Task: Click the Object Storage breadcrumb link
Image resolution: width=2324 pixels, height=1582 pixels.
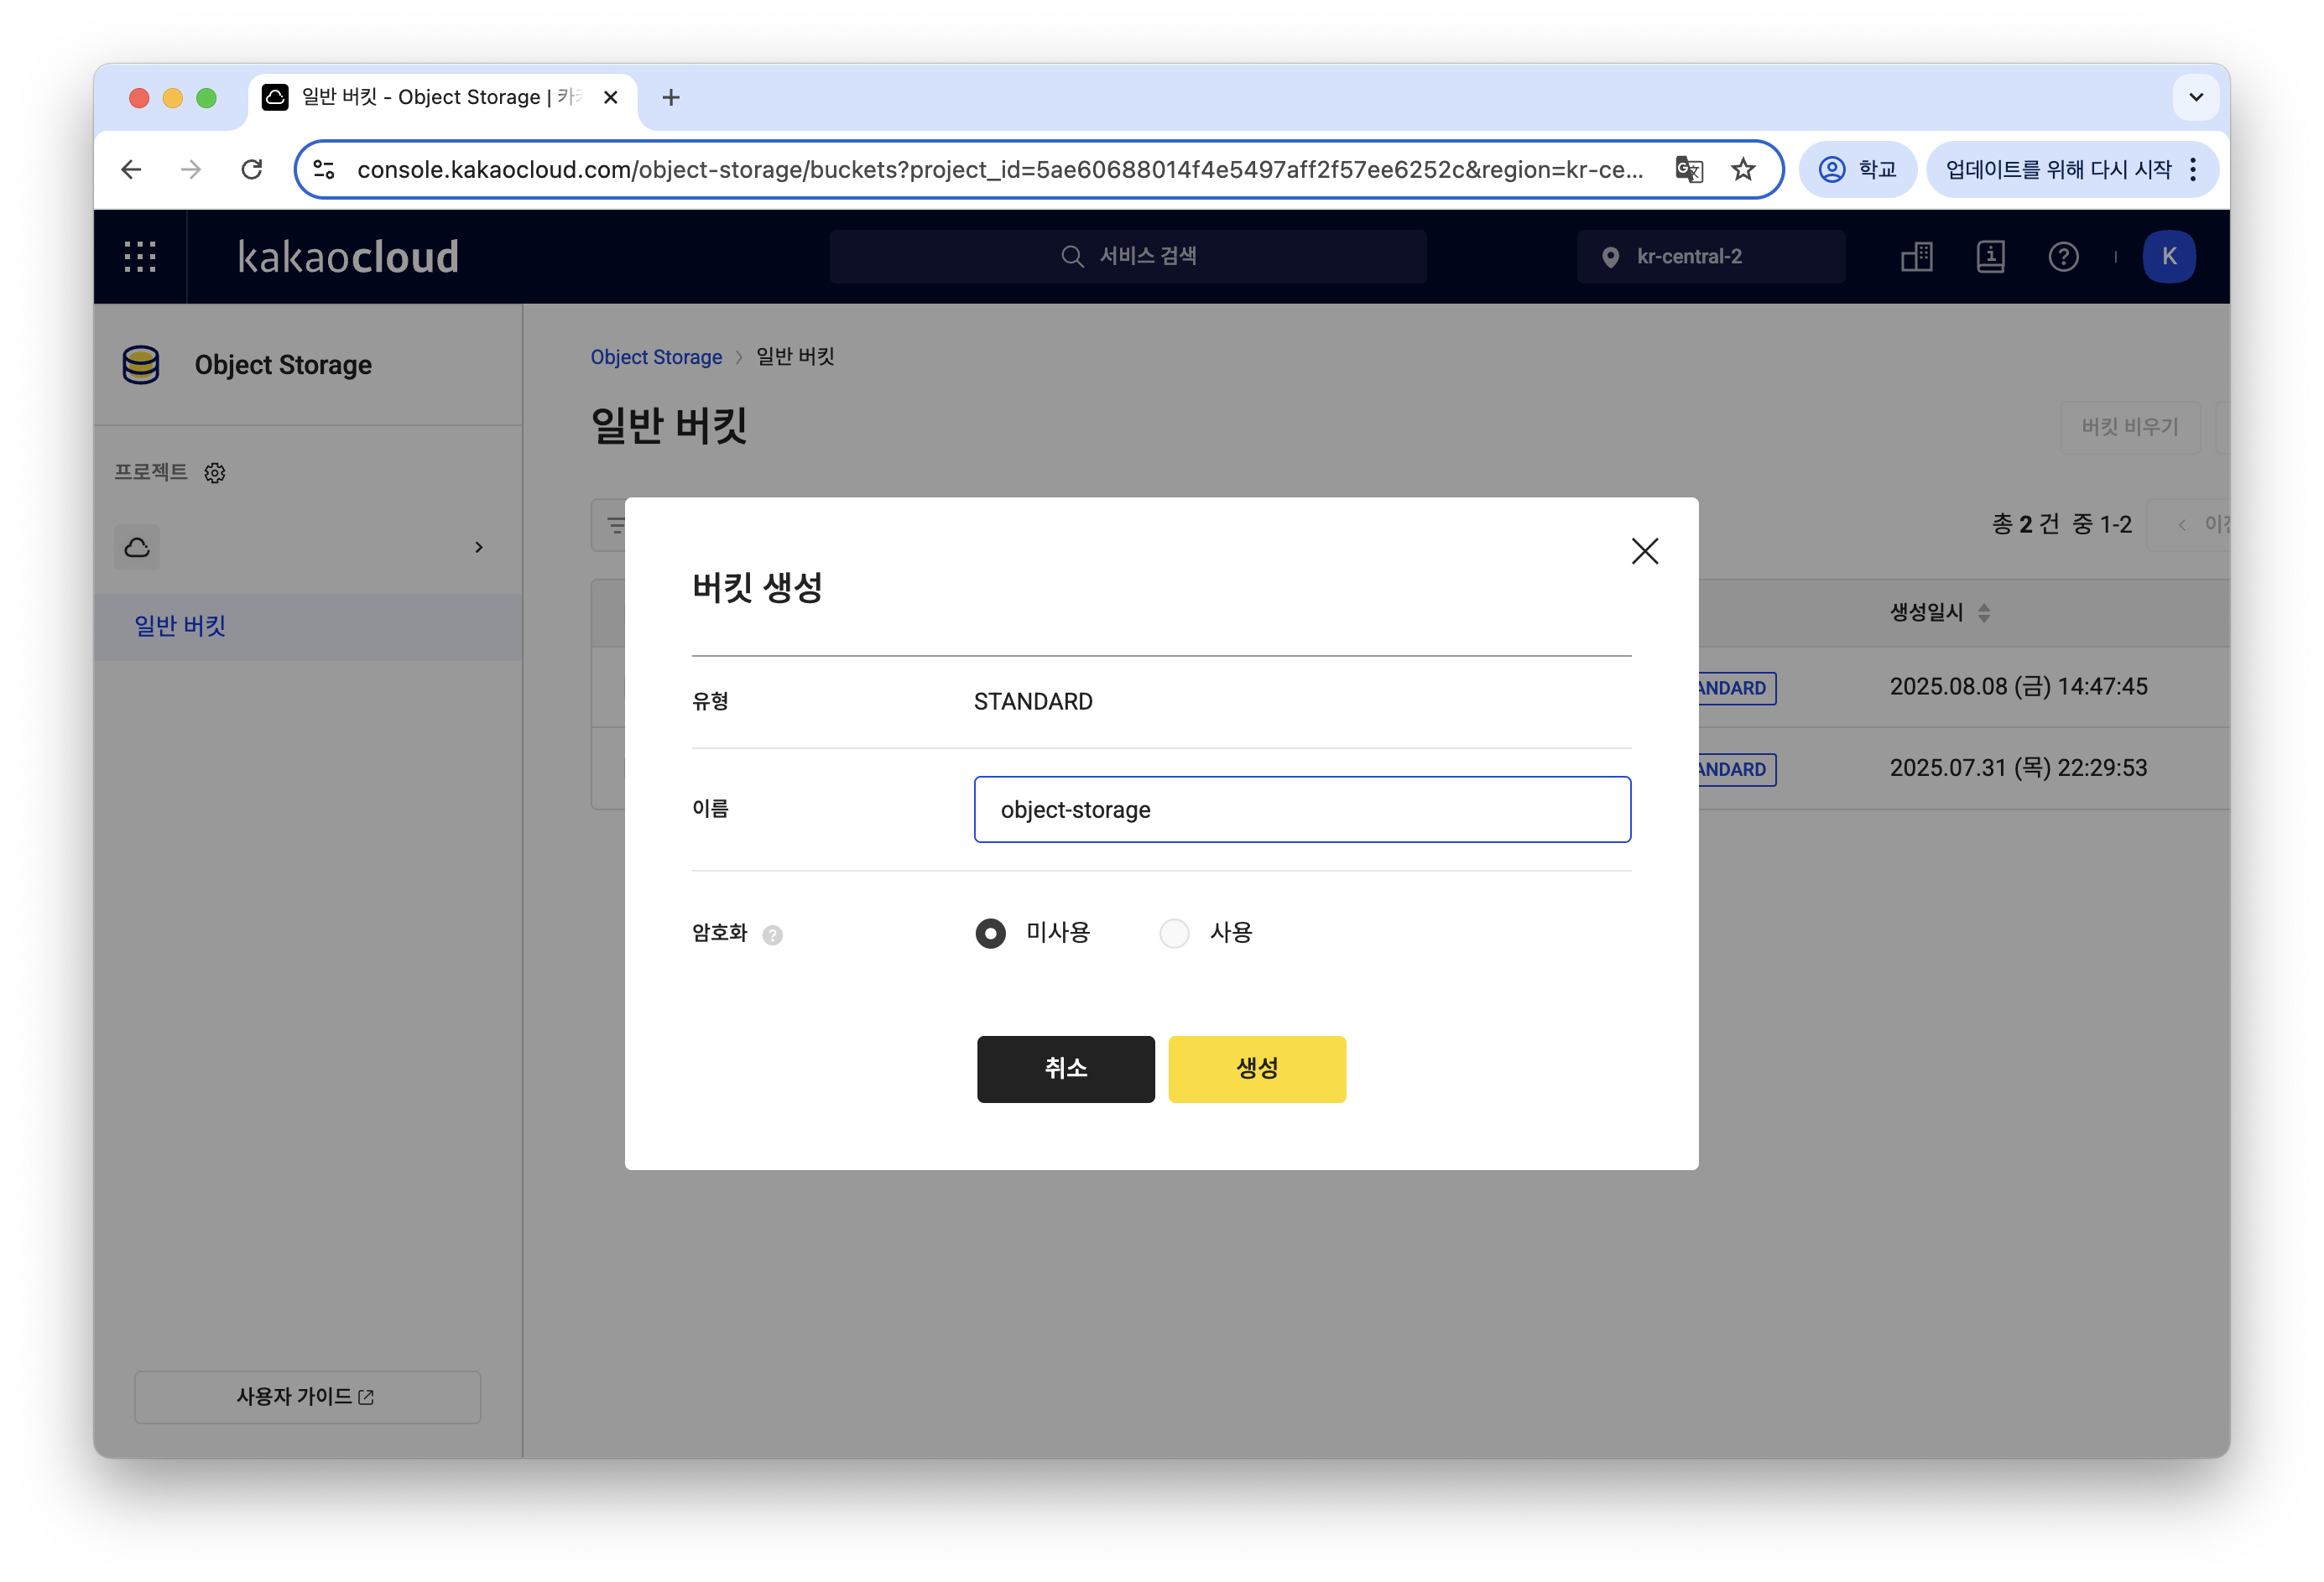Action: 656,357
